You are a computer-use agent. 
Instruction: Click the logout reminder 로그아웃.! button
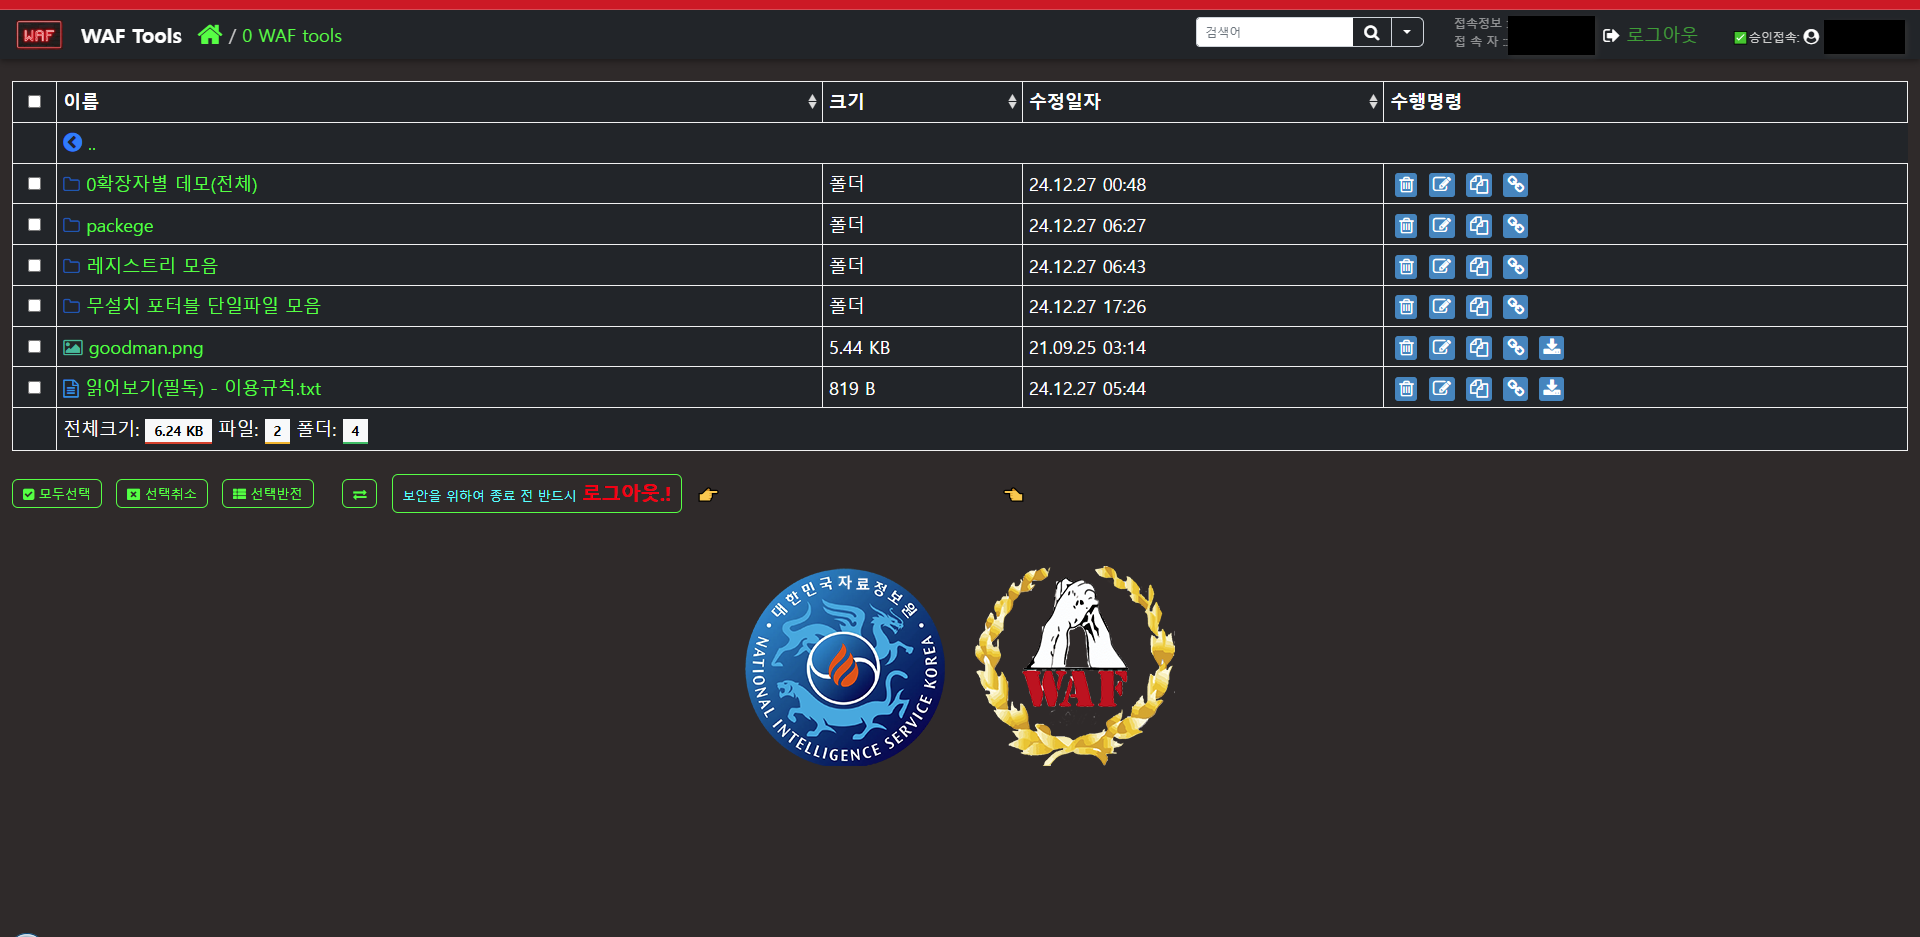click(x=537, y=494)
